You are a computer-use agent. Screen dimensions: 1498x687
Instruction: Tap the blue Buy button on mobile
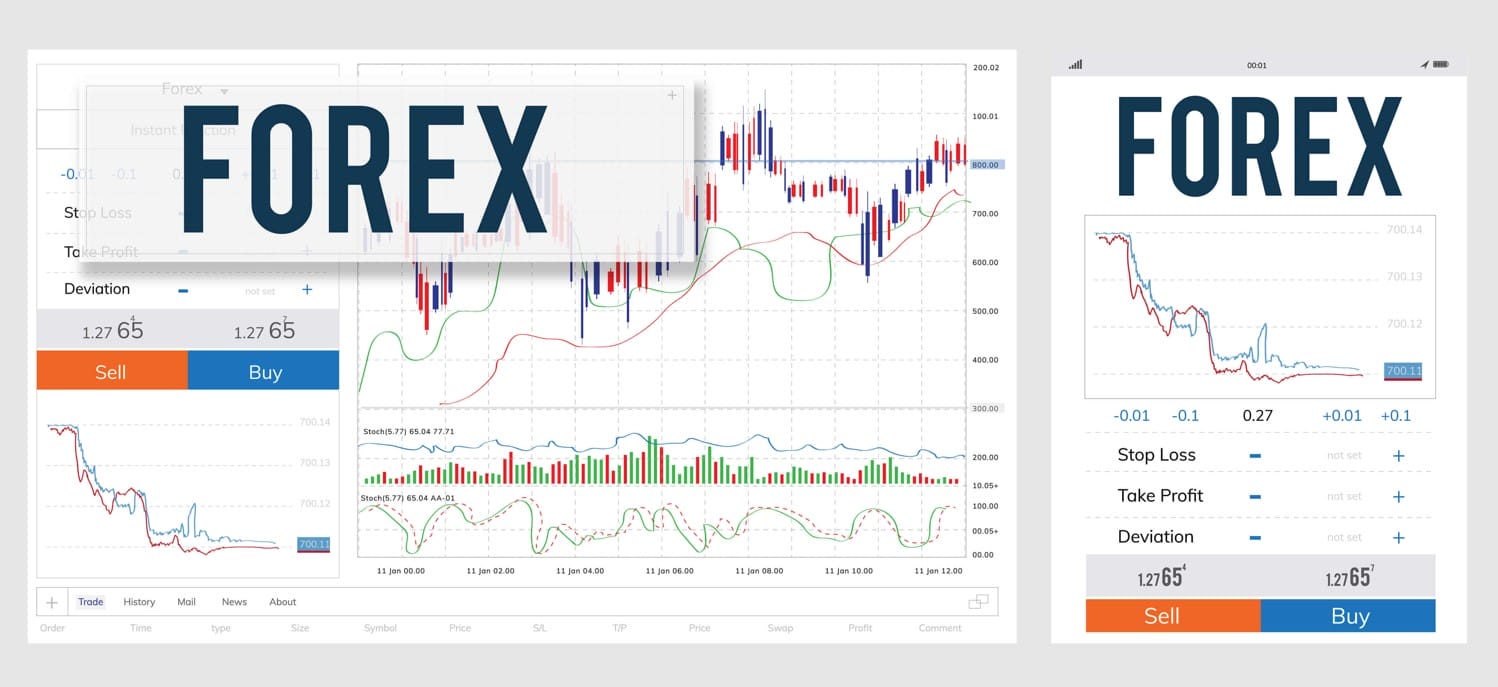tap(1348, 616)
